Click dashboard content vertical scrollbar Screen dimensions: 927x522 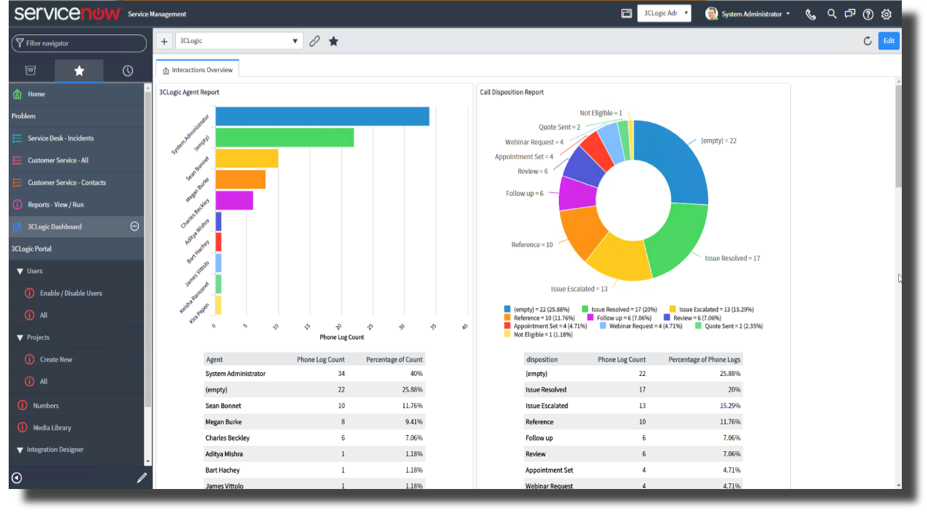[x=898, y=137]
